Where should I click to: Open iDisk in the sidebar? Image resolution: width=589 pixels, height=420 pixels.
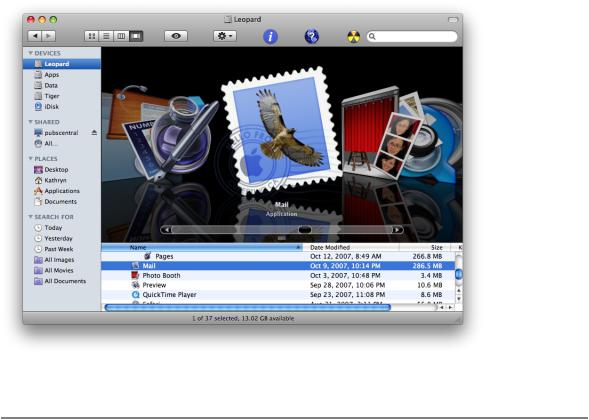pos(62,107)
